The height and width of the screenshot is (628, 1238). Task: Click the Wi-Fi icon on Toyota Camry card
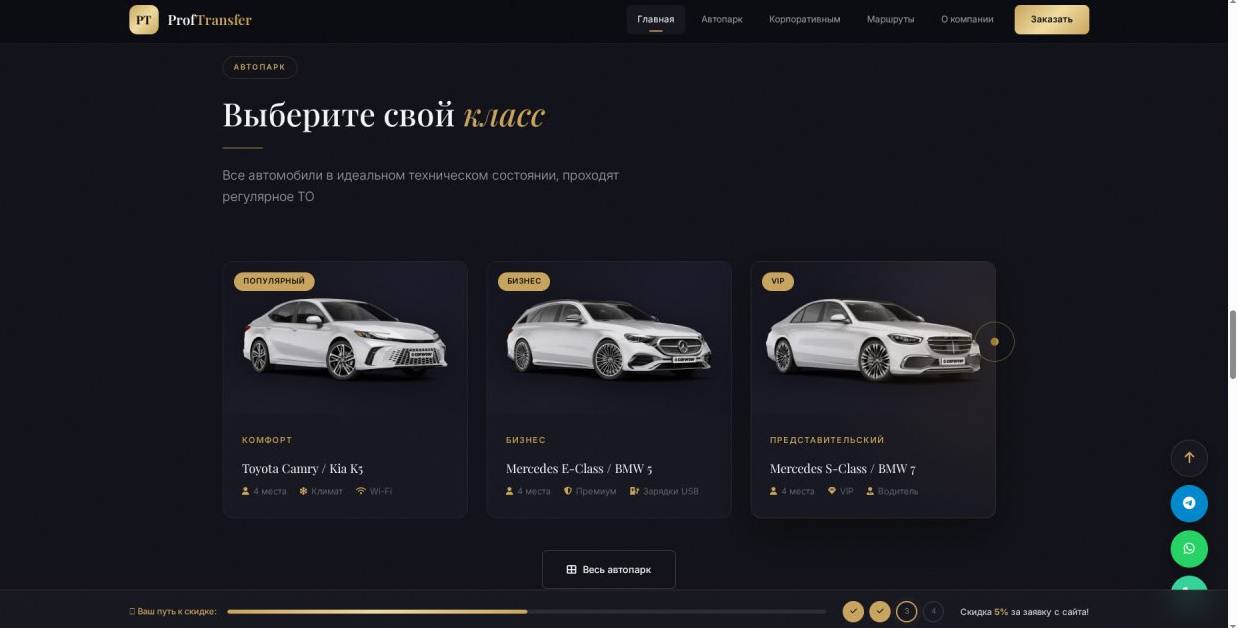(361, 491)
